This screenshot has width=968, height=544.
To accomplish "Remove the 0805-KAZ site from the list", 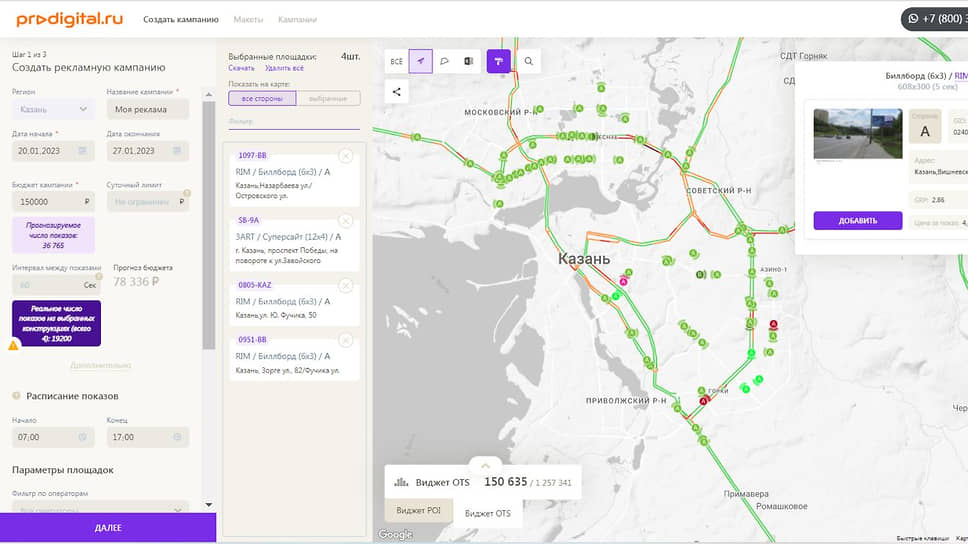I will (x=346, y=285).
